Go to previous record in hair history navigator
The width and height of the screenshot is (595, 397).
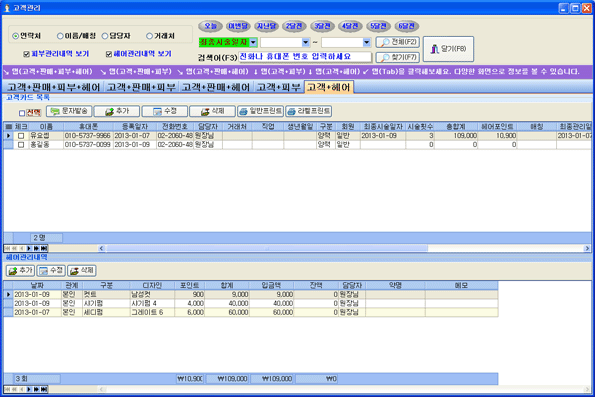(x=22, y=389)
